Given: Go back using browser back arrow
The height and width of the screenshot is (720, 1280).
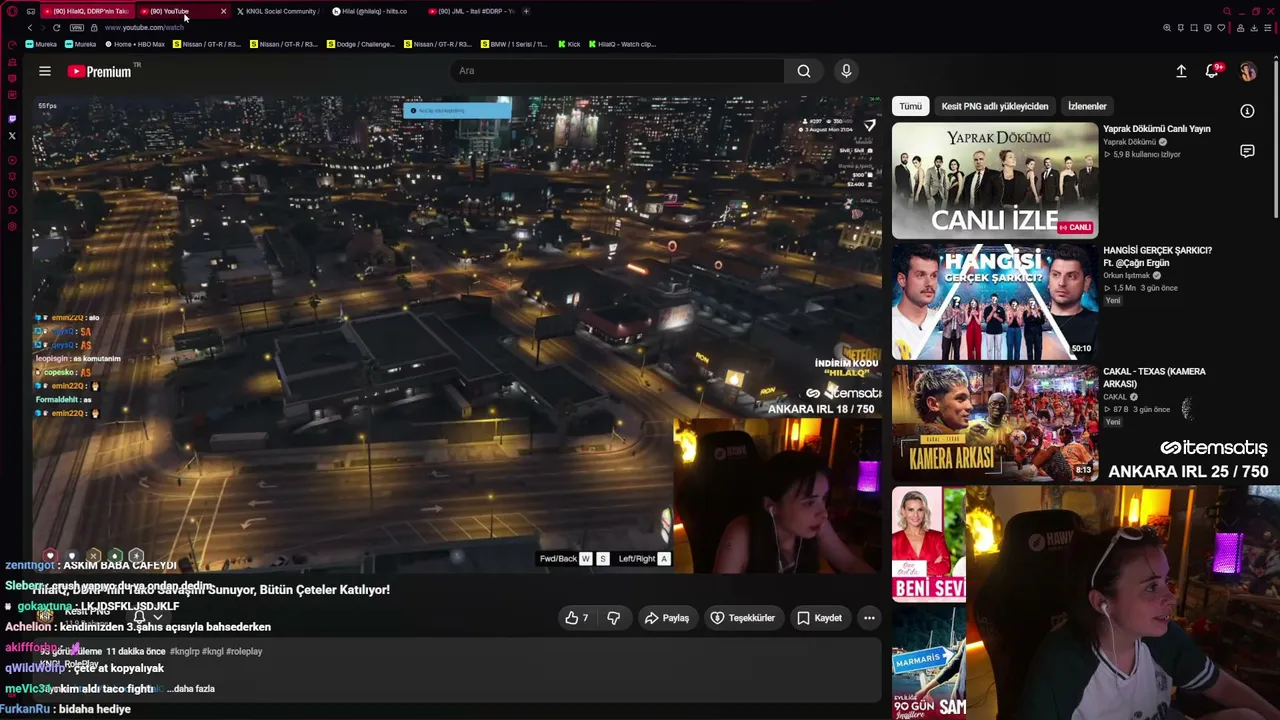Looking at the screenshot, I should coord(30,28).
